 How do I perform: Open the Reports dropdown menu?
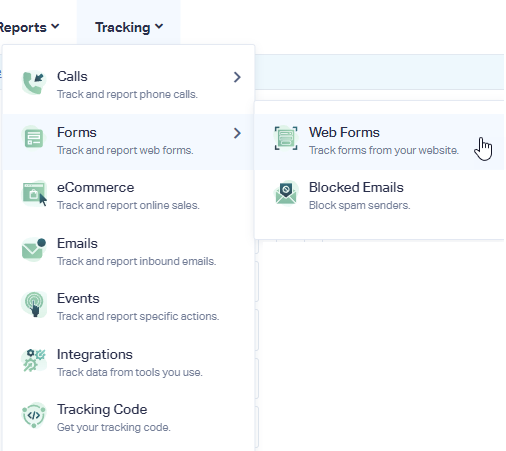click(x=29, y=27)
